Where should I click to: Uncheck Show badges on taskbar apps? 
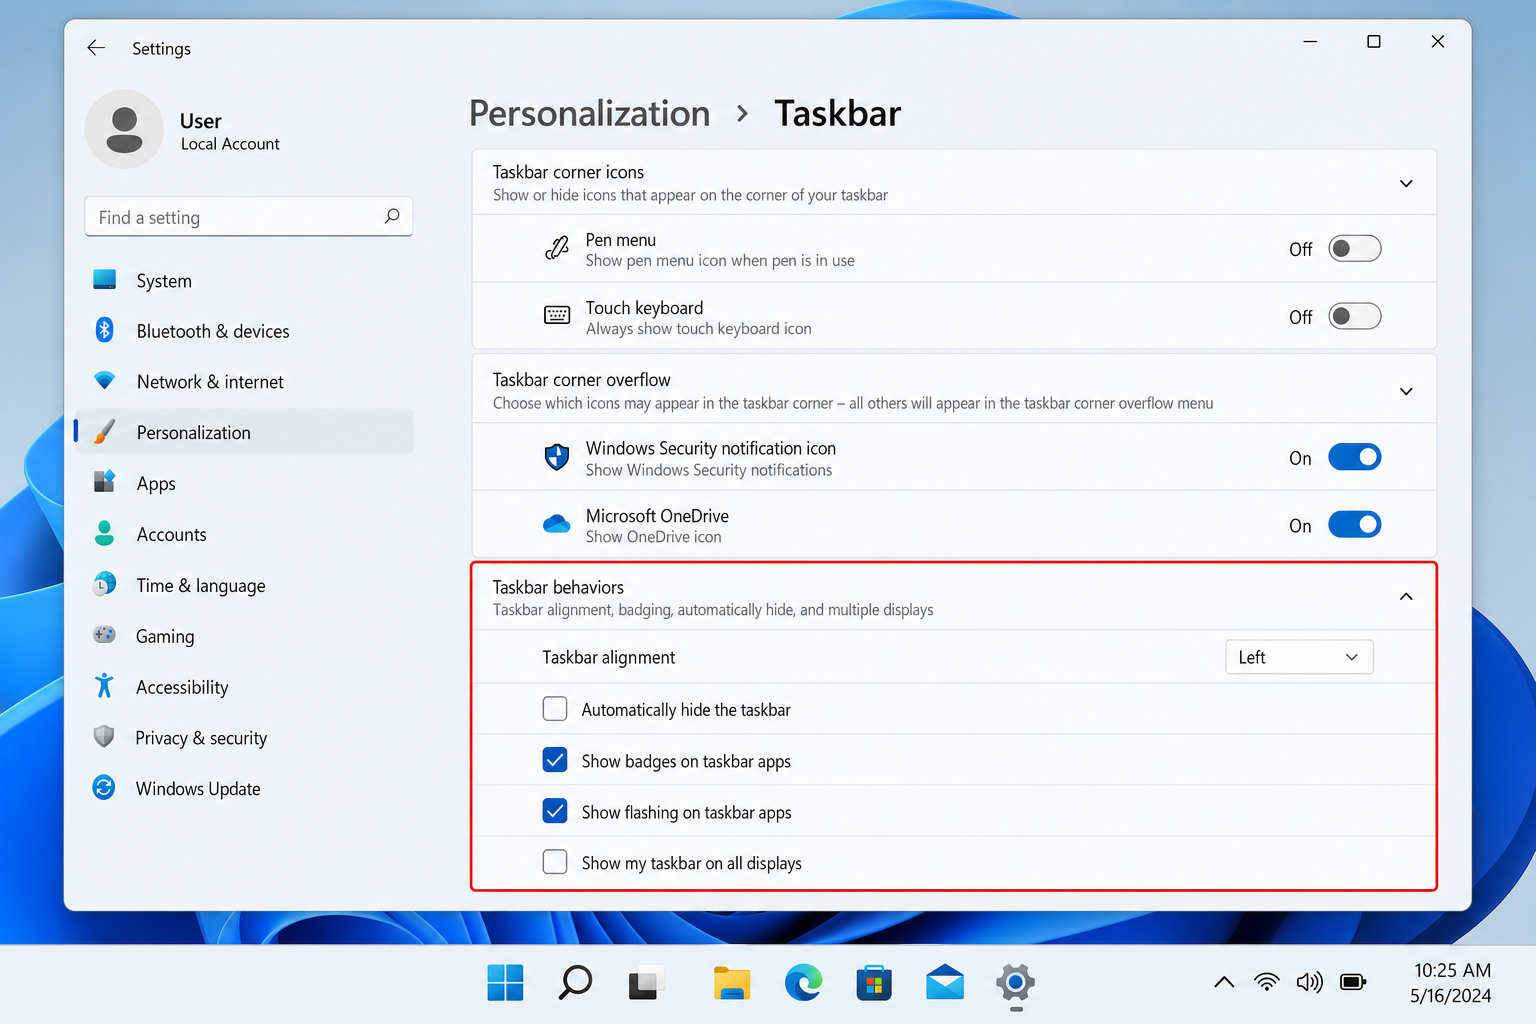[x=555, y=760]
